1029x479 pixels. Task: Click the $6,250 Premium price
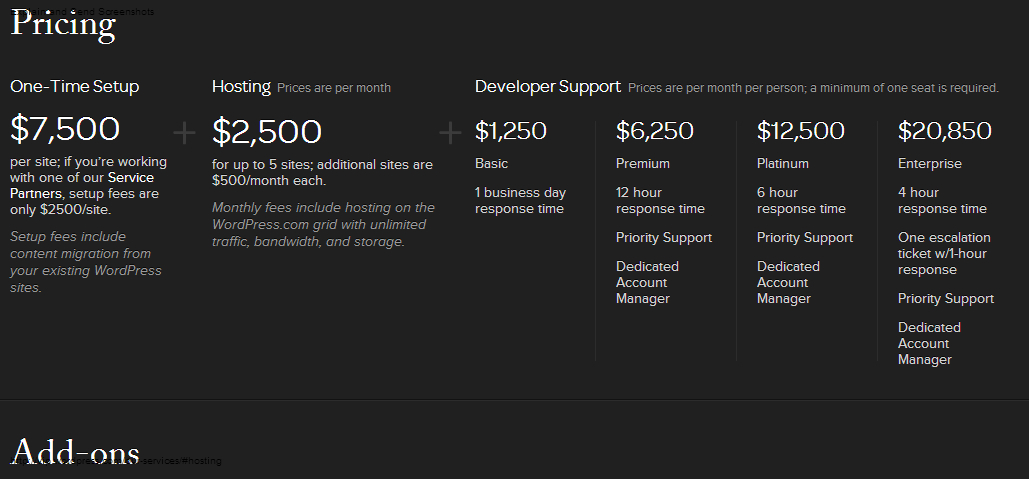[655, 131]
